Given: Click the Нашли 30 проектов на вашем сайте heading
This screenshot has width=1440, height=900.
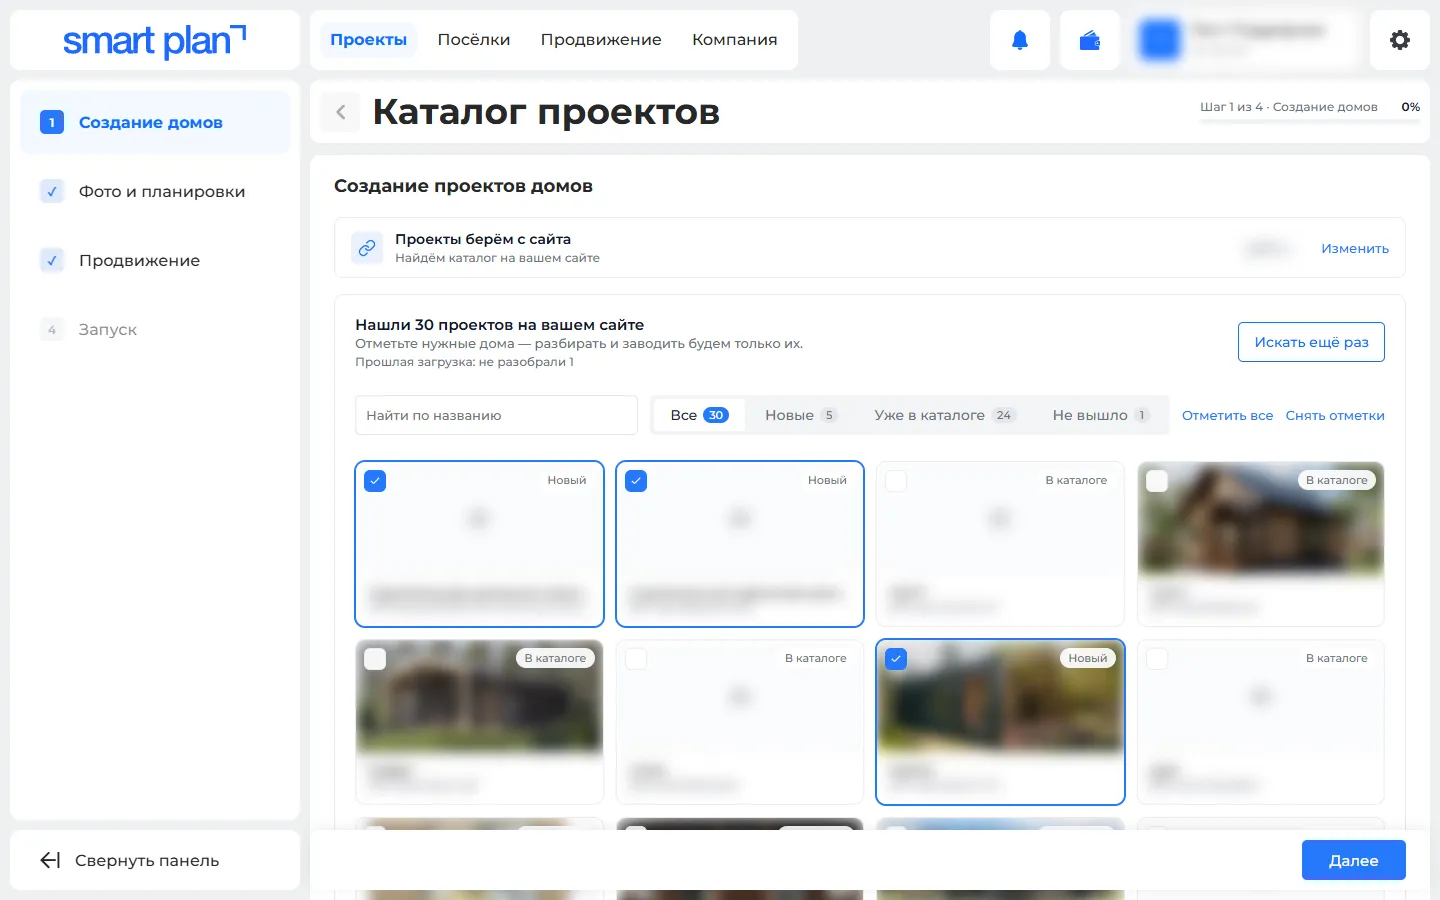Looking at the screenshot, I should (500, 325).
